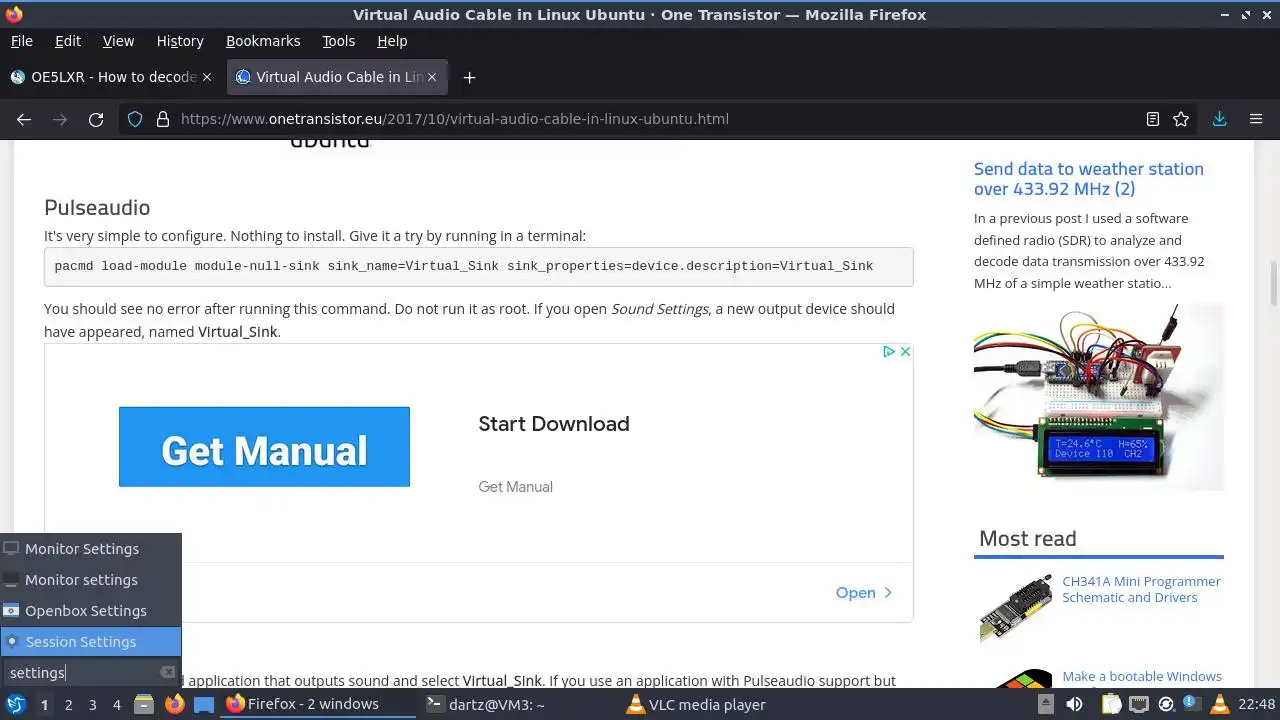
Task: Open a new tab with plus button
Action: pos(469,77)
